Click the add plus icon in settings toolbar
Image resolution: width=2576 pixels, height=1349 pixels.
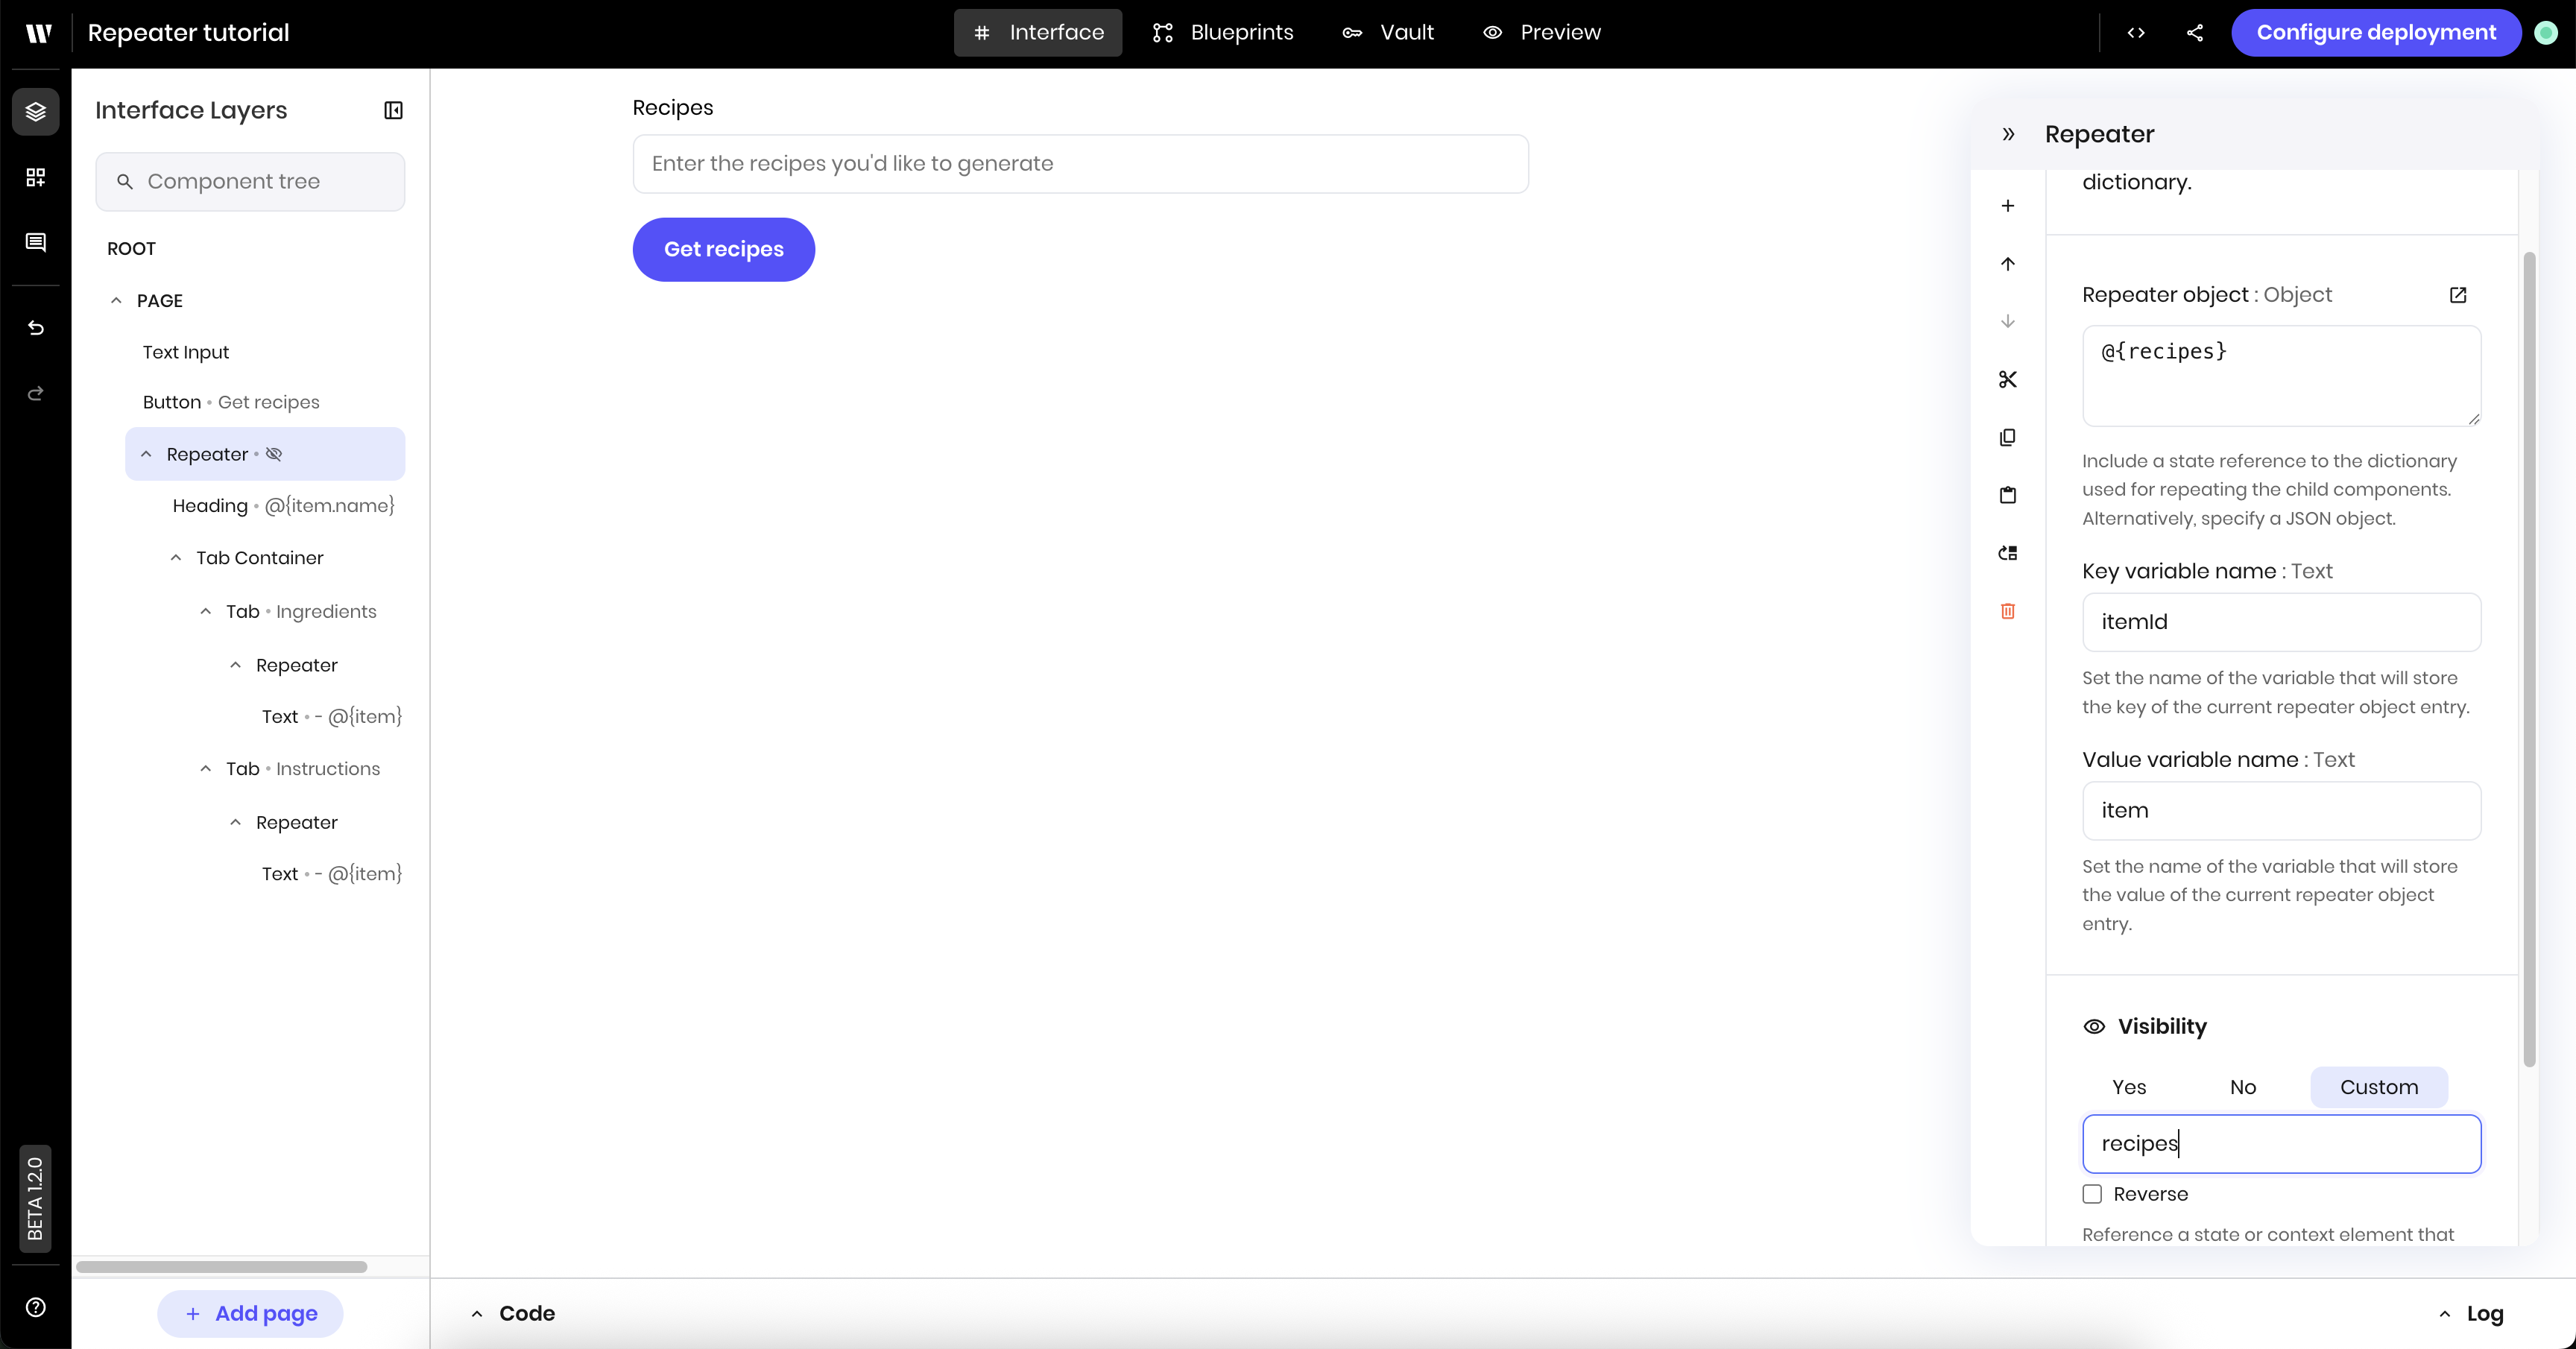pos(2008,206)
